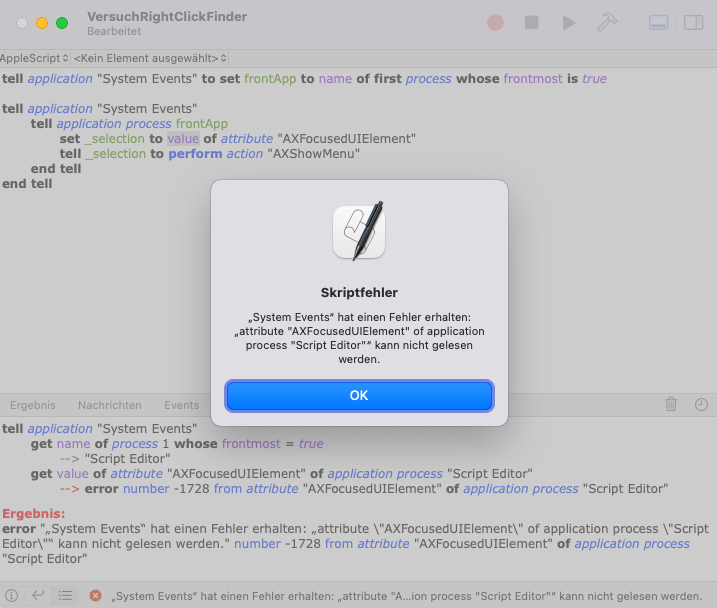
Task: Click 'true' at end of first script line
Action: click(594, 79)
